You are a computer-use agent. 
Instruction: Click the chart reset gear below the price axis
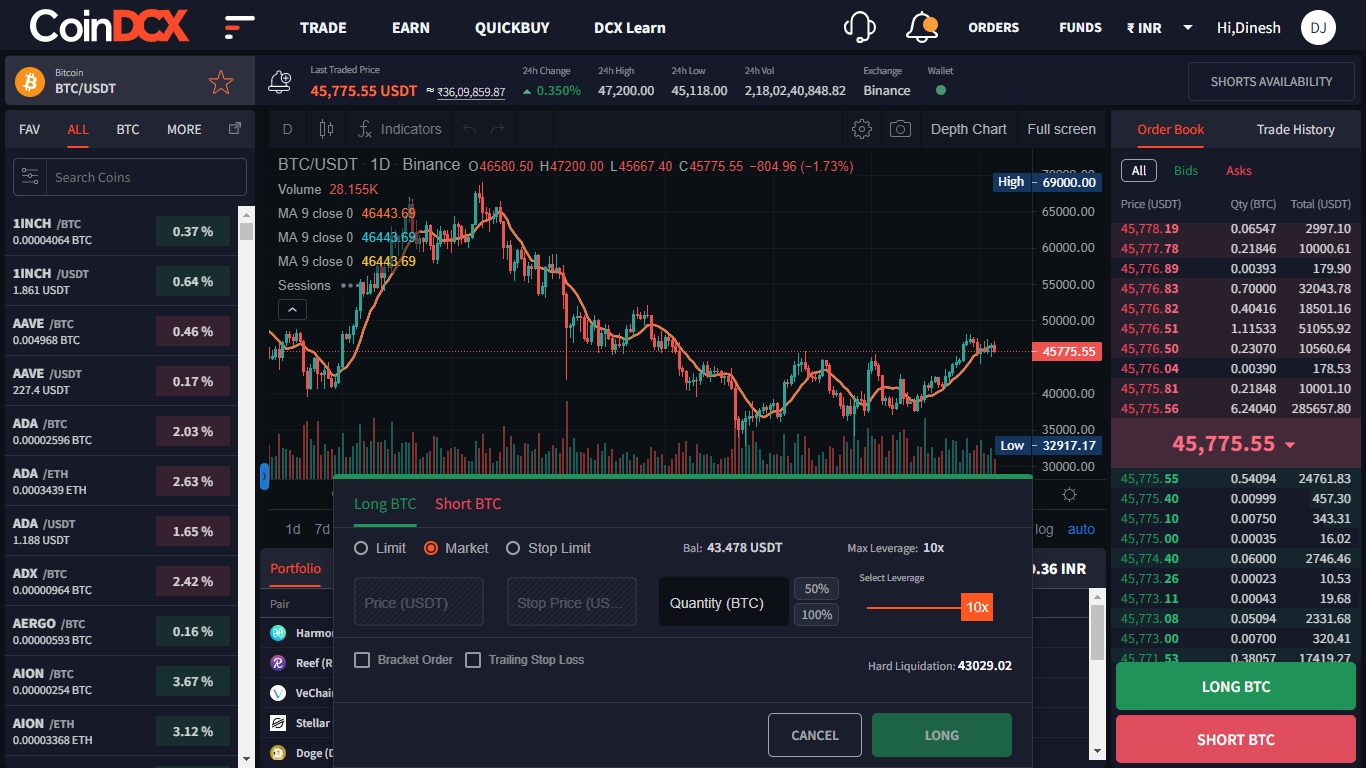[1069, 495]
